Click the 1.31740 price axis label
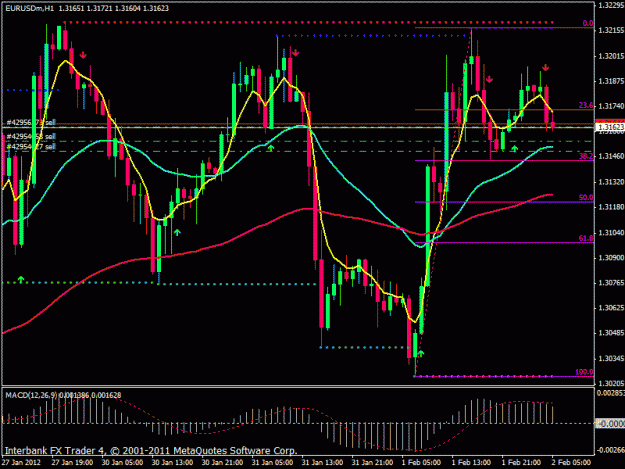 pos(611,106)
